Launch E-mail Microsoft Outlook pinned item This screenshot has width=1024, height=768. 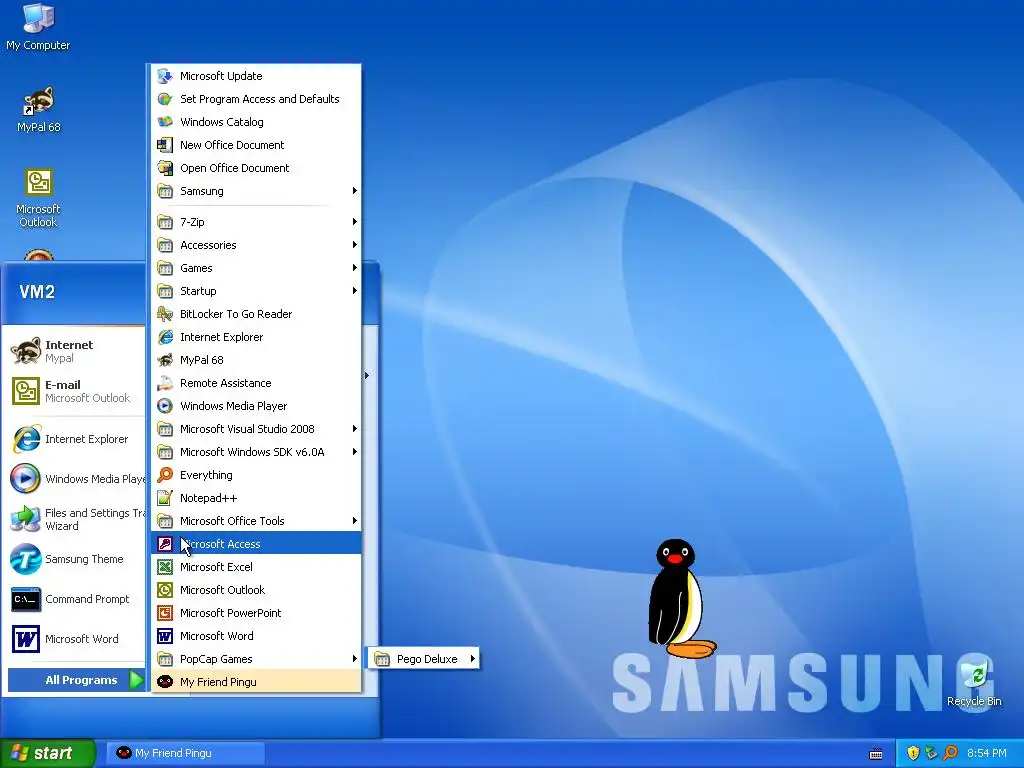coord(73,391)
